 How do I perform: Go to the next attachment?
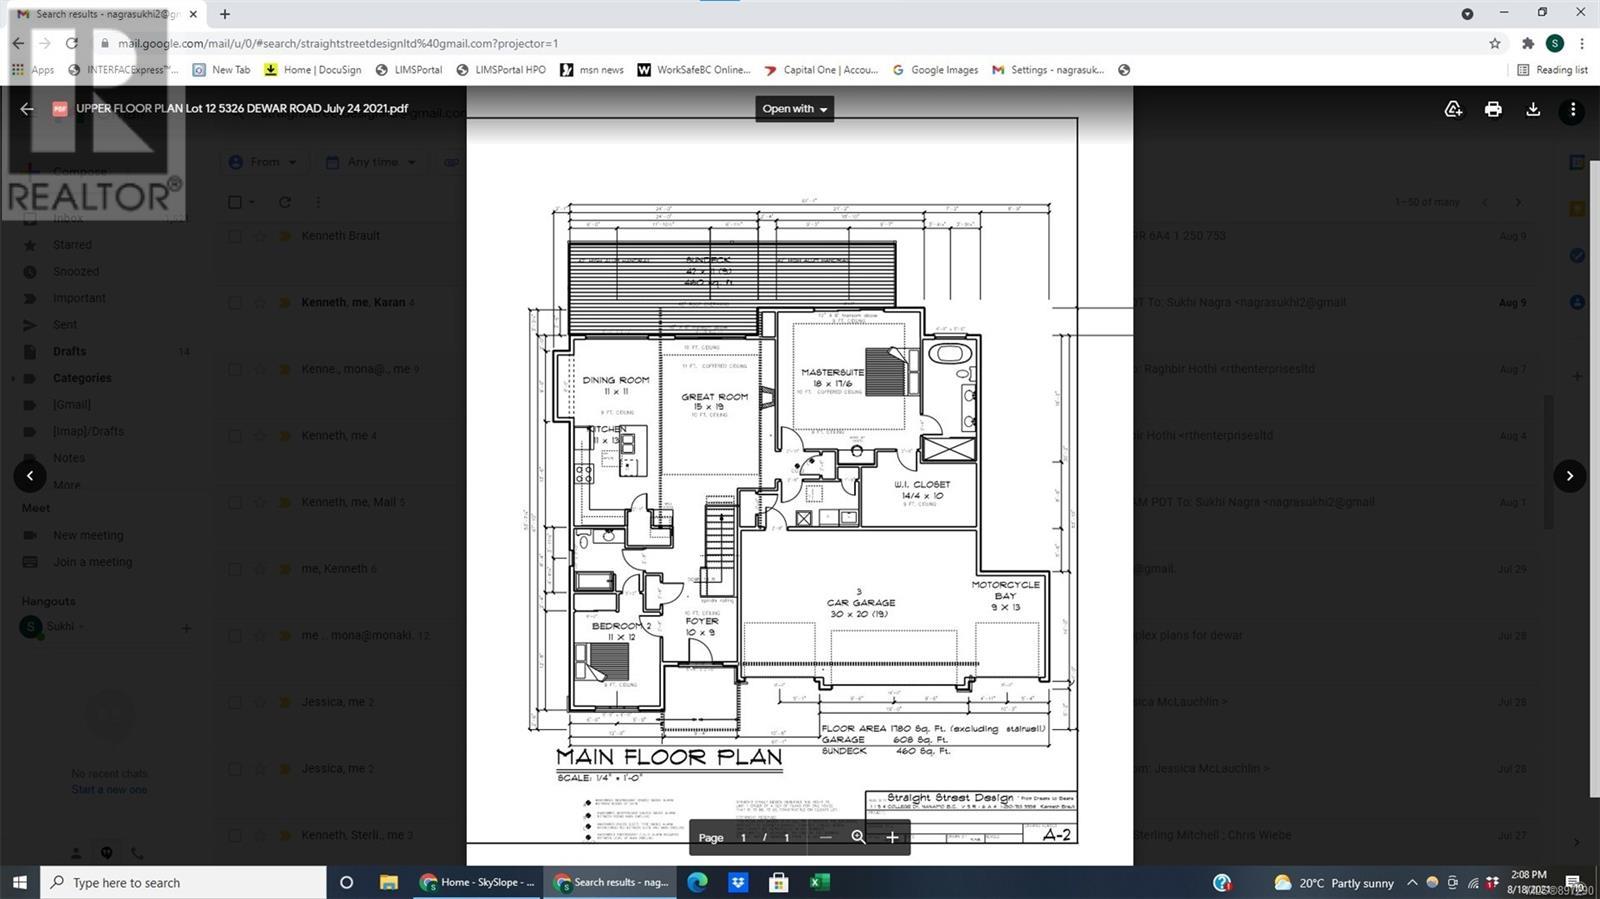click(x=1569, y=476)
